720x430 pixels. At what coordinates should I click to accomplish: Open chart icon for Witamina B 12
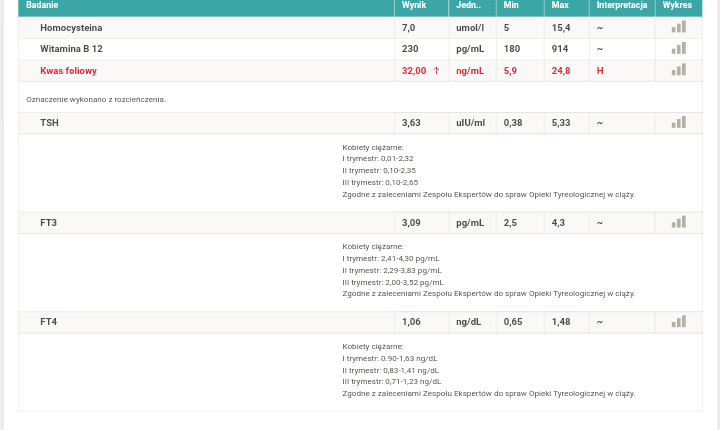(x=678, y=48)
